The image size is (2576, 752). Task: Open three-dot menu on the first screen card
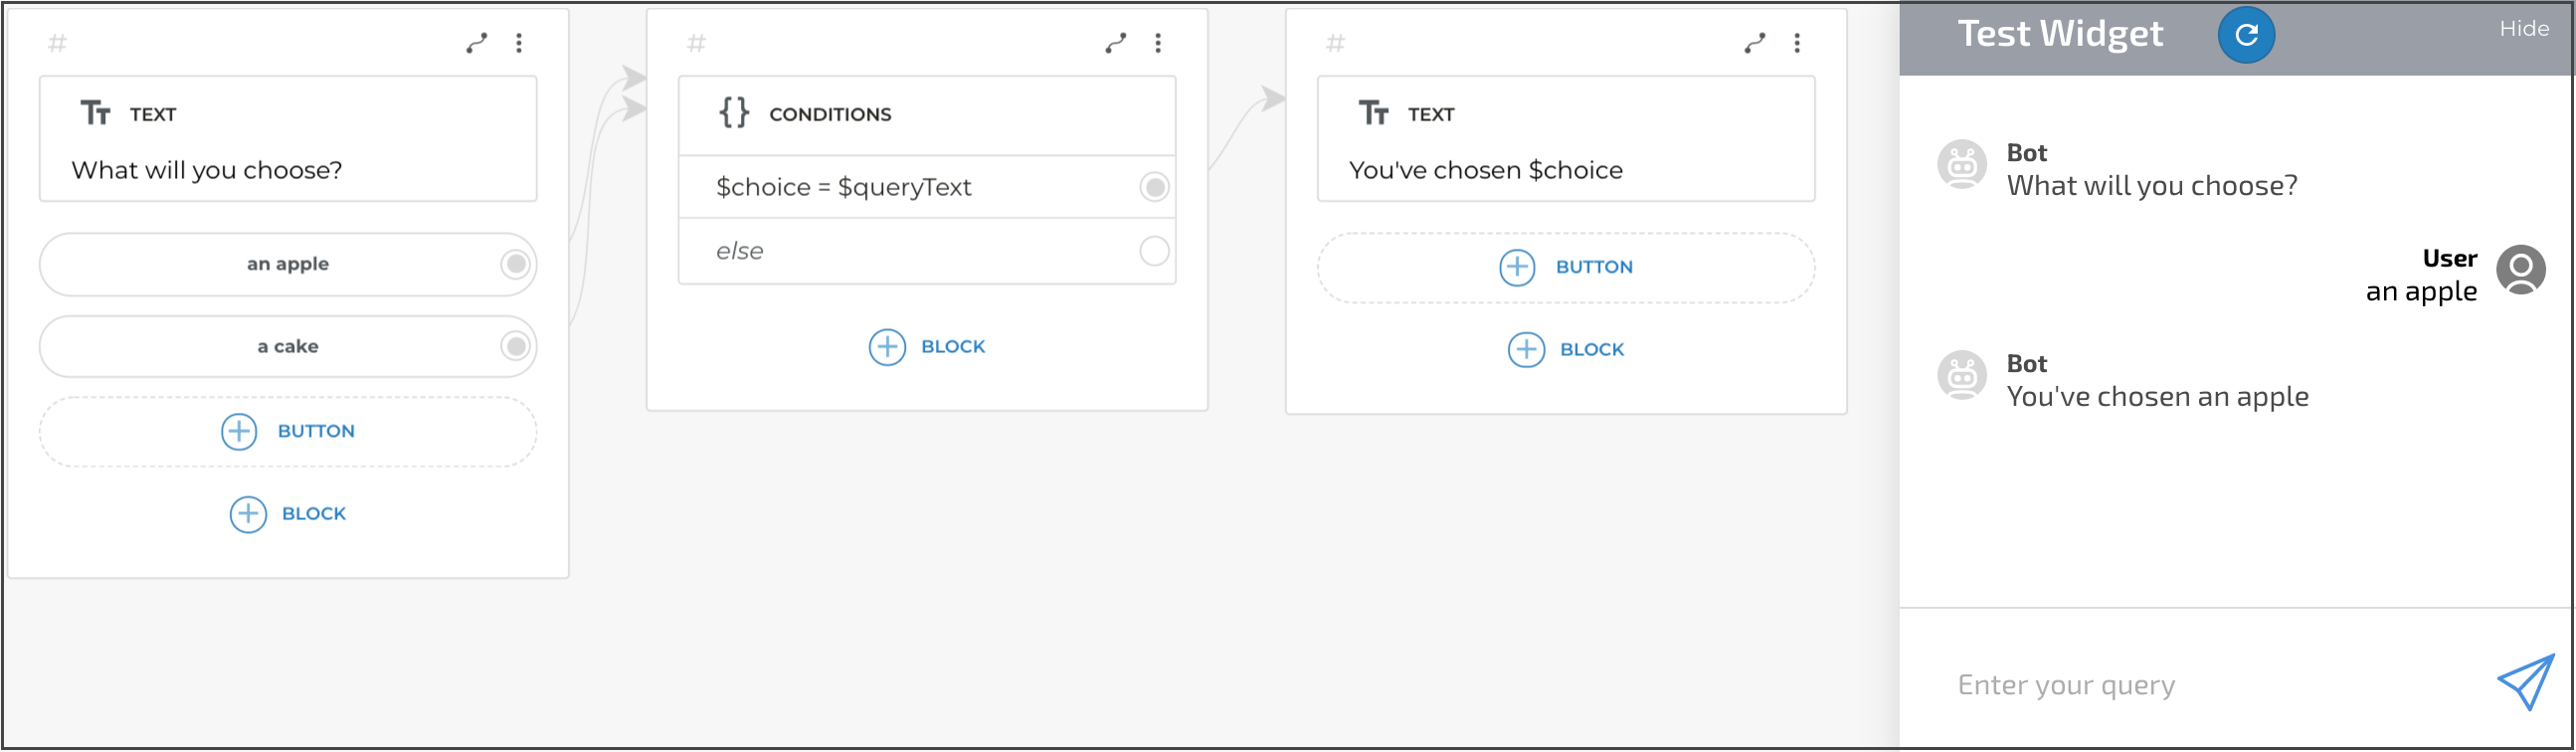click(519, 43)
